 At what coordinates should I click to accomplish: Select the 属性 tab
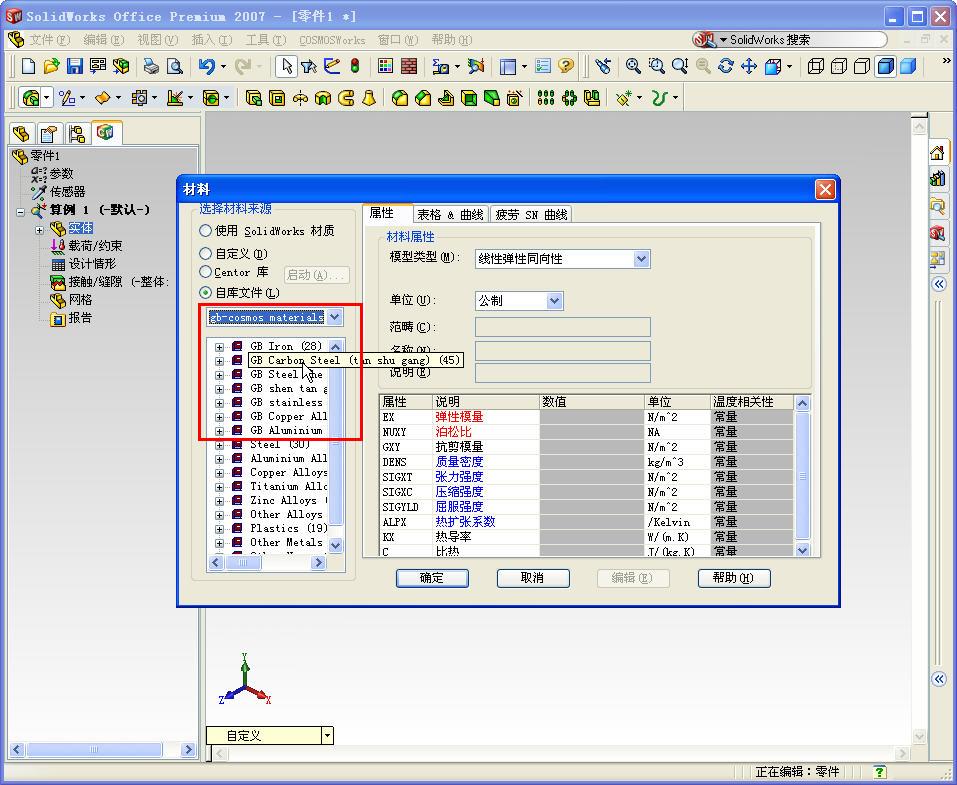coord(382,213)
